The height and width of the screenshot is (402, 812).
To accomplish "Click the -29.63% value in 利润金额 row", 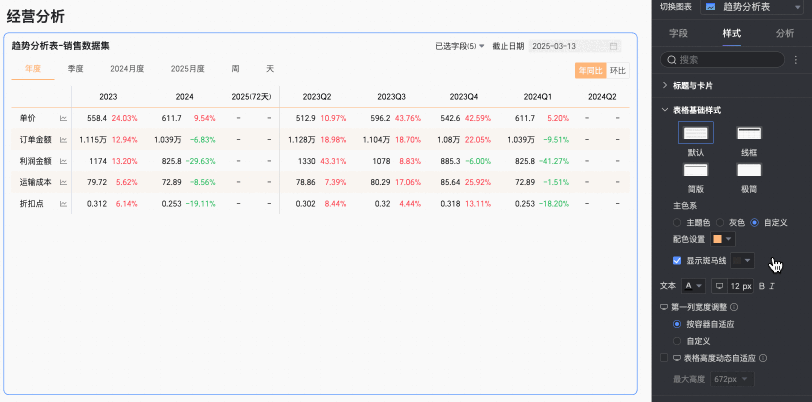I will (200, 162).
